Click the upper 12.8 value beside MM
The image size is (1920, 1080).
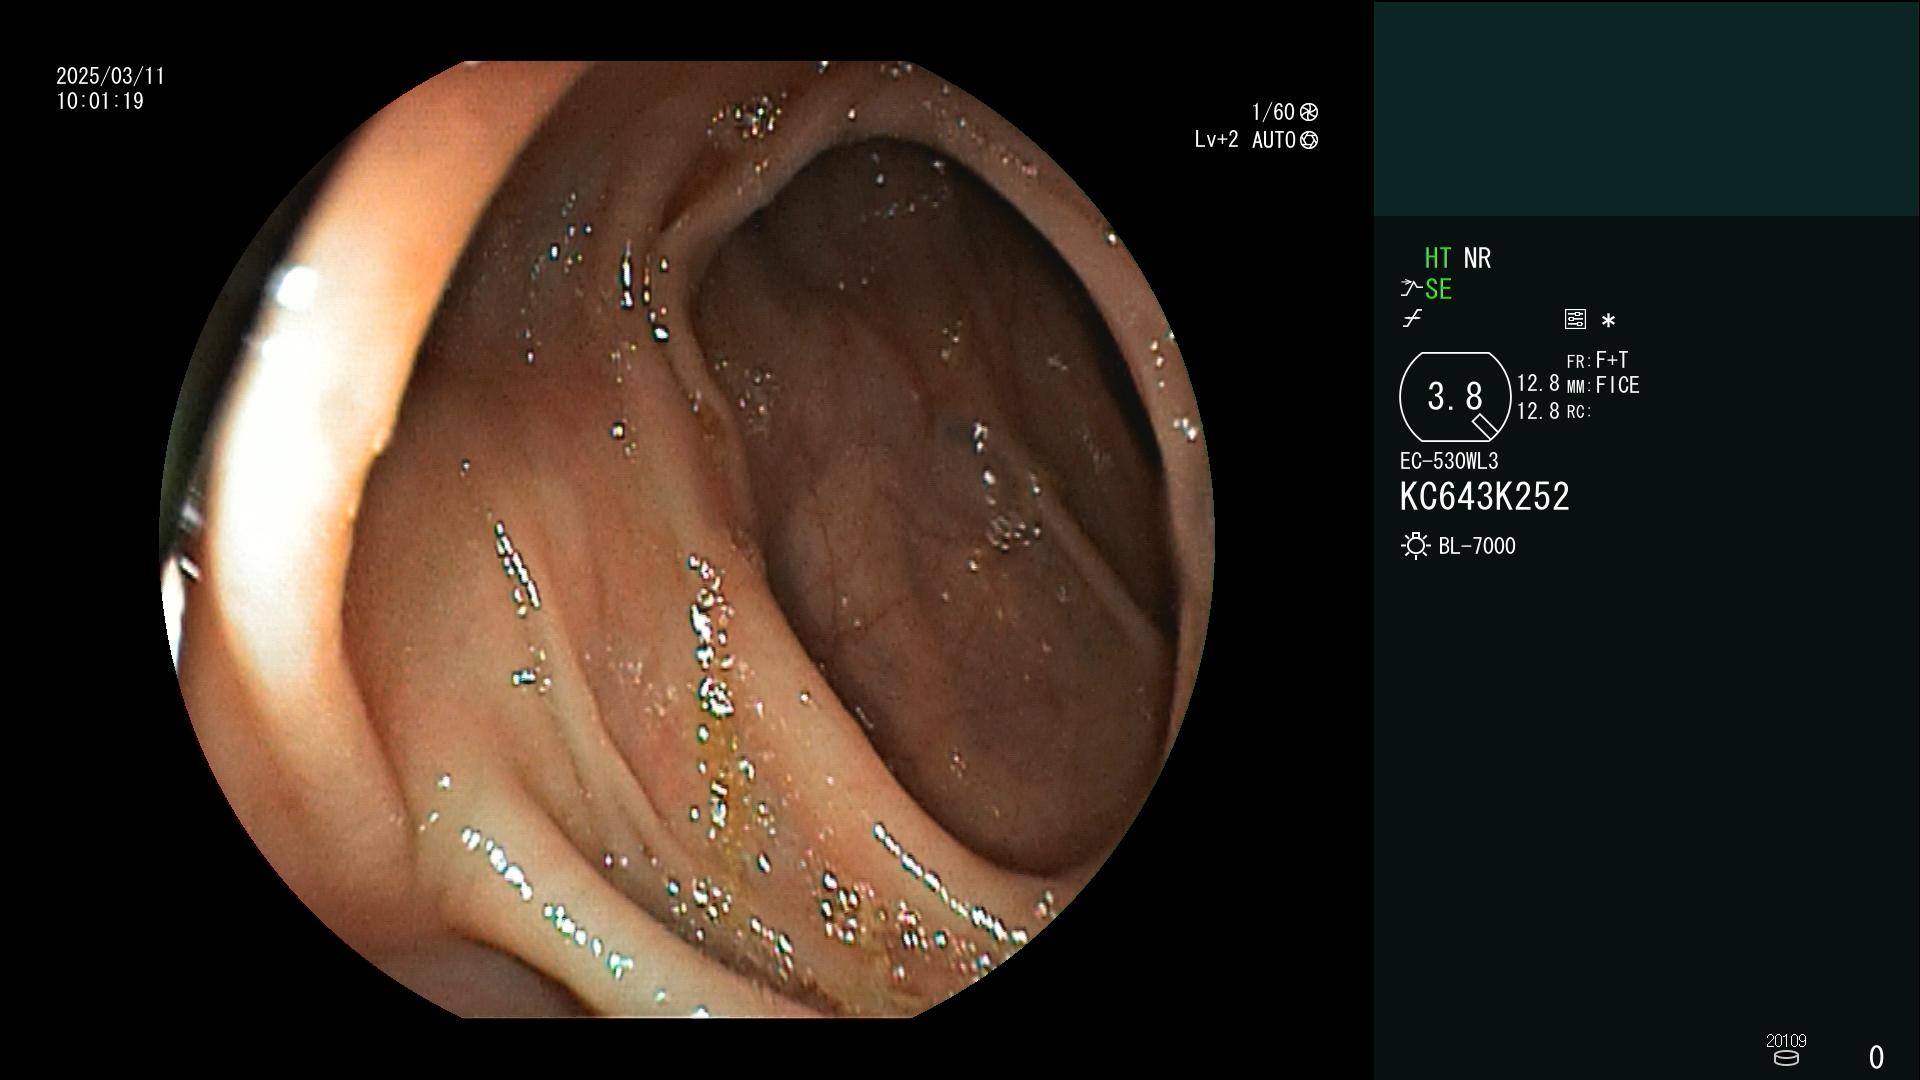pyautogui.click(x=1538, y=384)
